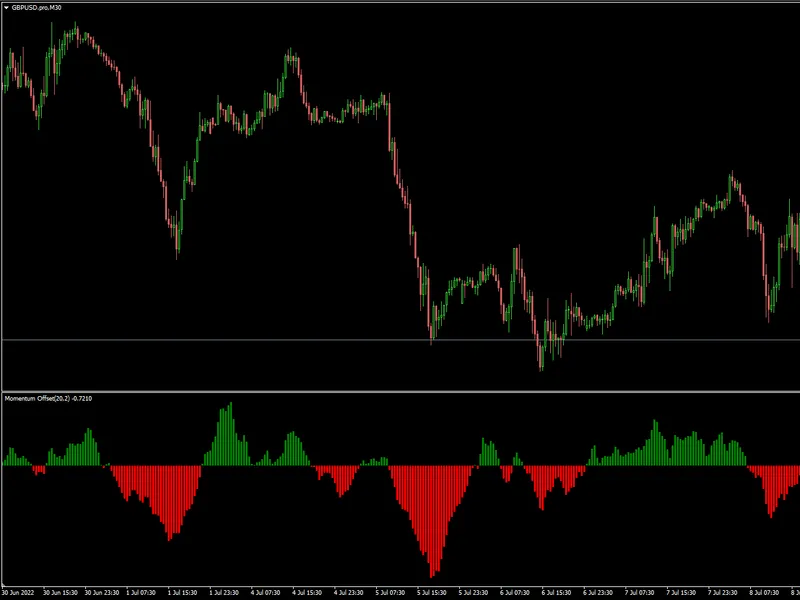Click the 6 Jul 07:30 time label
Screen dimensions: 800x600
(515, 593)
